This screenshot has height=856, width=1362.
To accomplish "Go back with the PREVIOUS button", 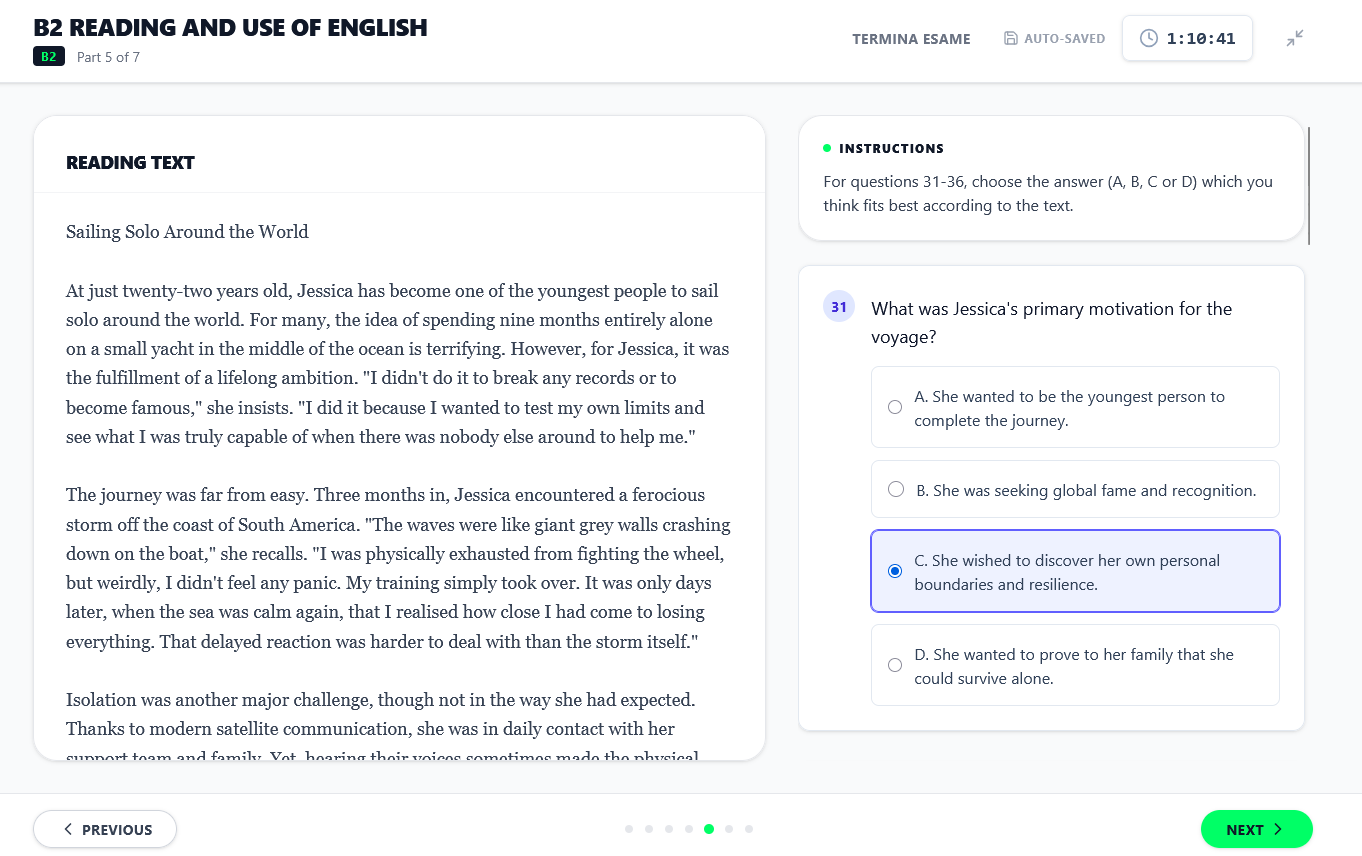I will 105,829.
